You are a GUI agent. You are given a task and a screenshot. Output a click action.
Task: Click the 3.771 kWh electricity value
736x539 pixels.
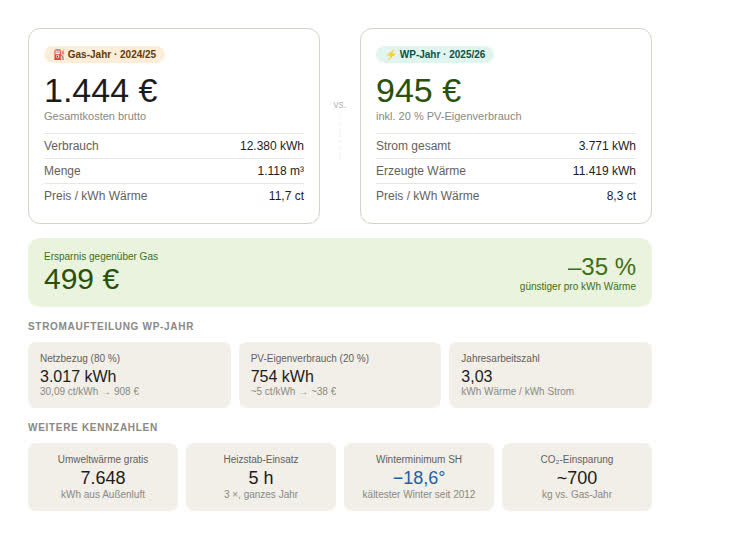click(x=607, y=146)
